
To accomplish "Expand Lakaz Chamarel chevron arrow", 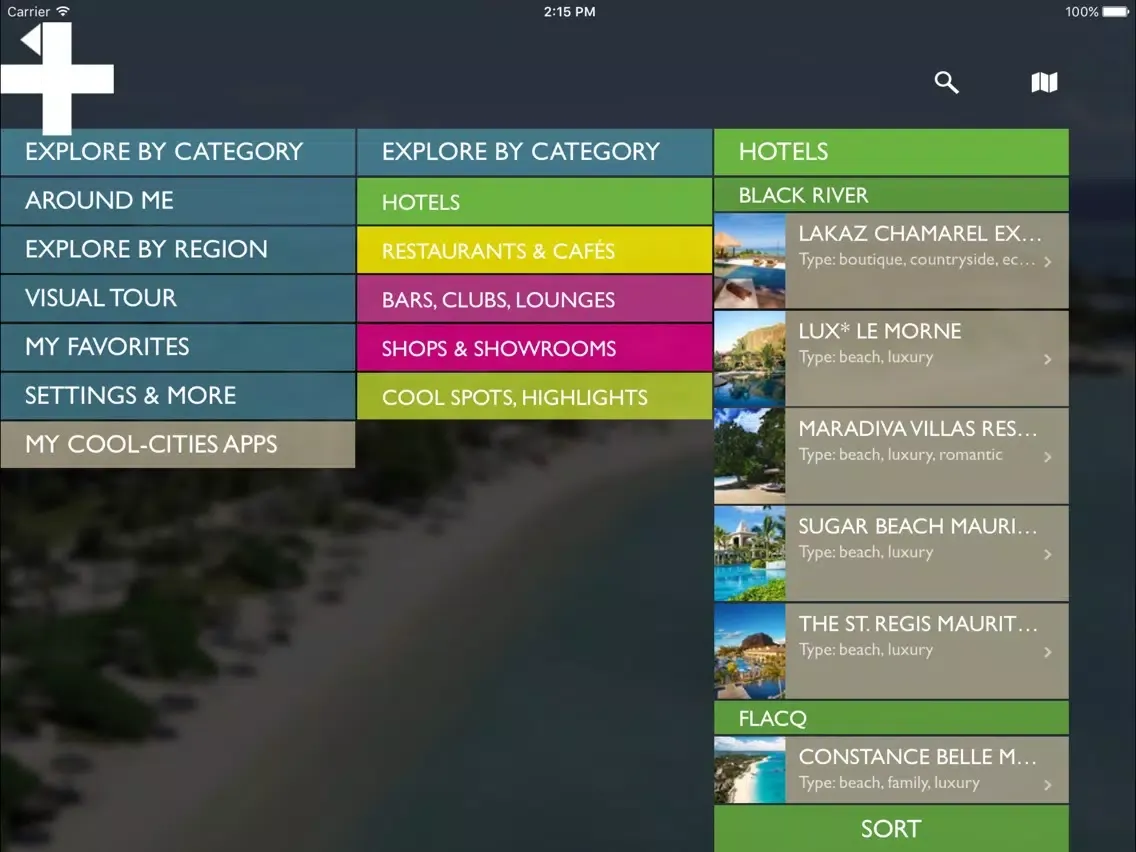I will 1048,262.
